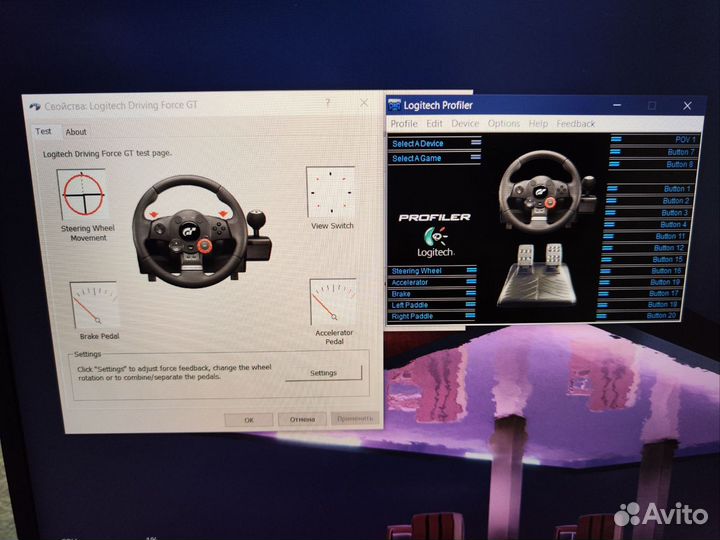
Task: Switch to the Test tab in properties dialog
Action: tap(44, 131)
